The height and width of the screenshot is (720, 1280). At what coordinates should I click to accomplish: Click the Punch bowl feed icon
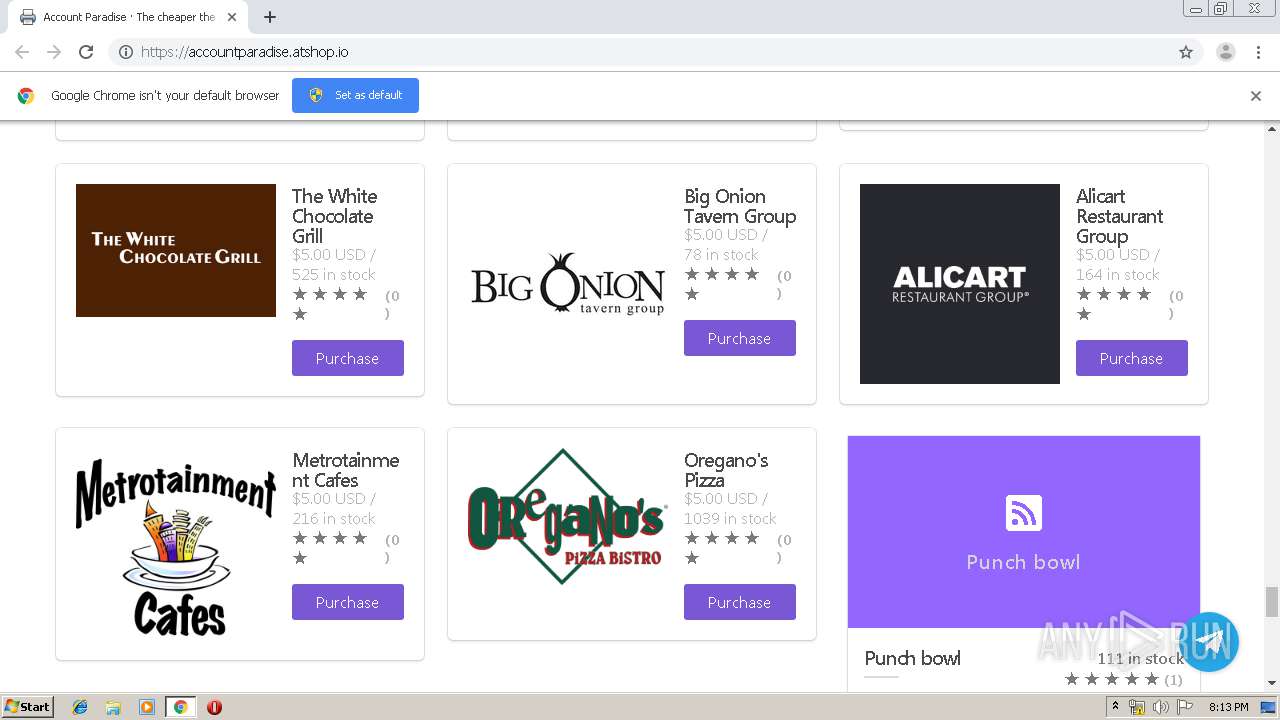click(x=1023, y=513)
